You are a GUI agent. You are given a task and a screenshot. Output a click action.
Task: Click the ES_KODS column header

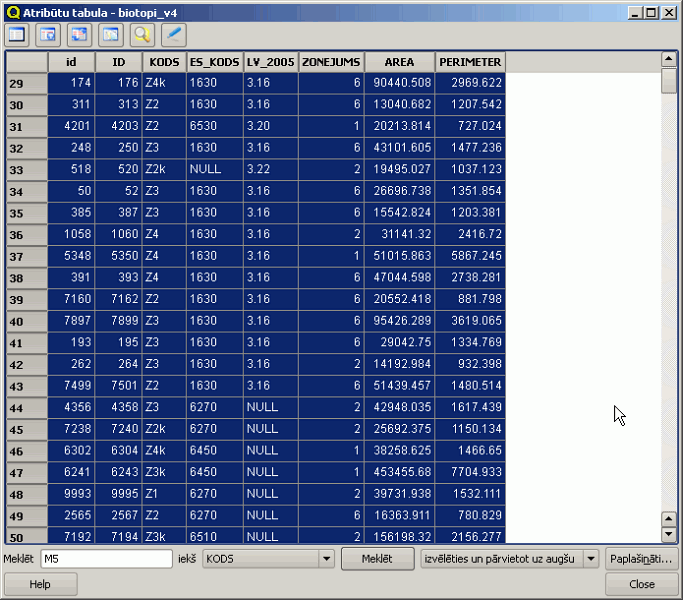point(214,62)
